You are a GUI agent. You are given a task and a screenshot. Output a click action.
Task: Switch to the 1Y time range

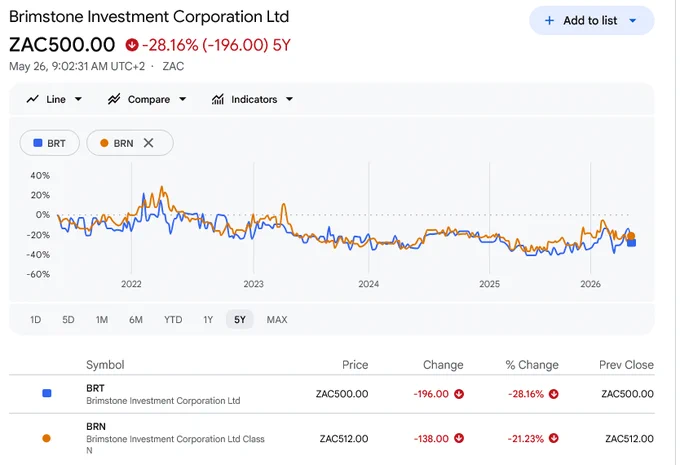(x=208, y=320)
